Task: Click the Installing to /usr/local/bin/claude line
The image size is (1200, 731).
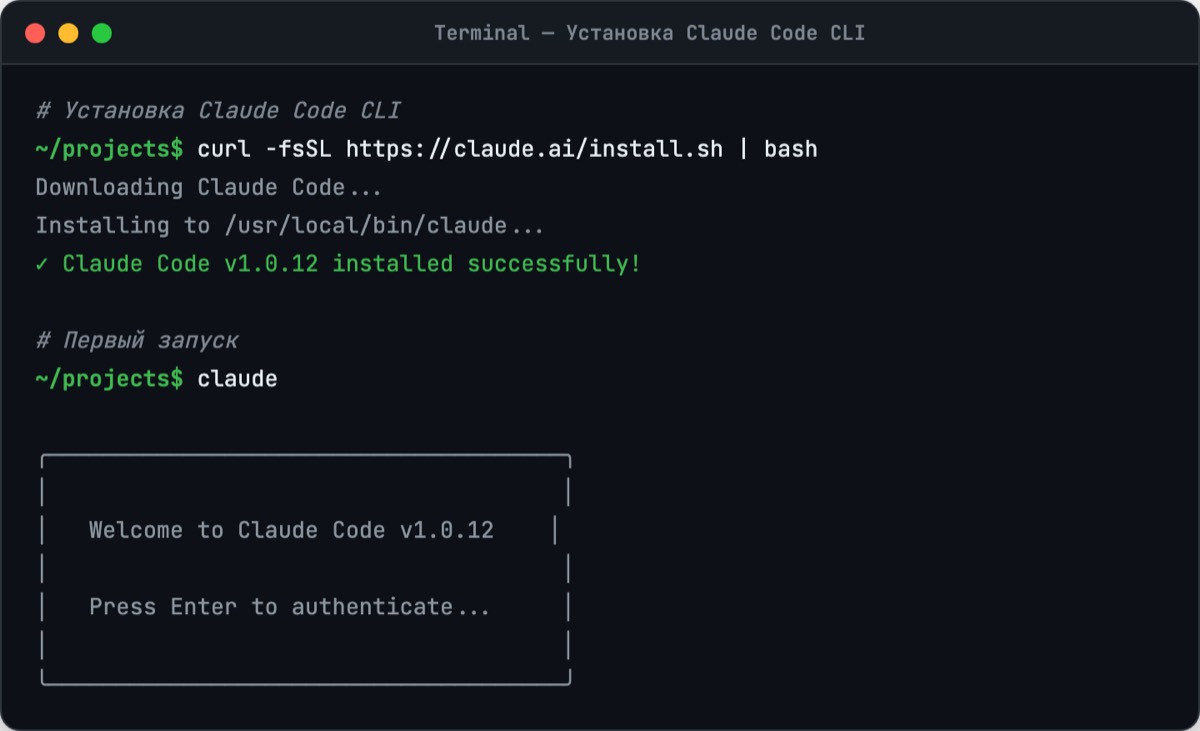Action: pos(288,225)
